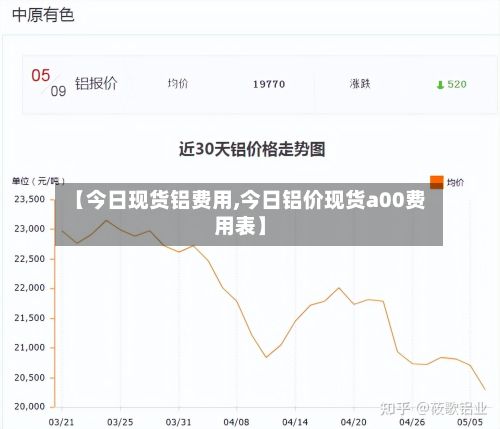
Task: Click the date number 09
Action: [58, 91]
